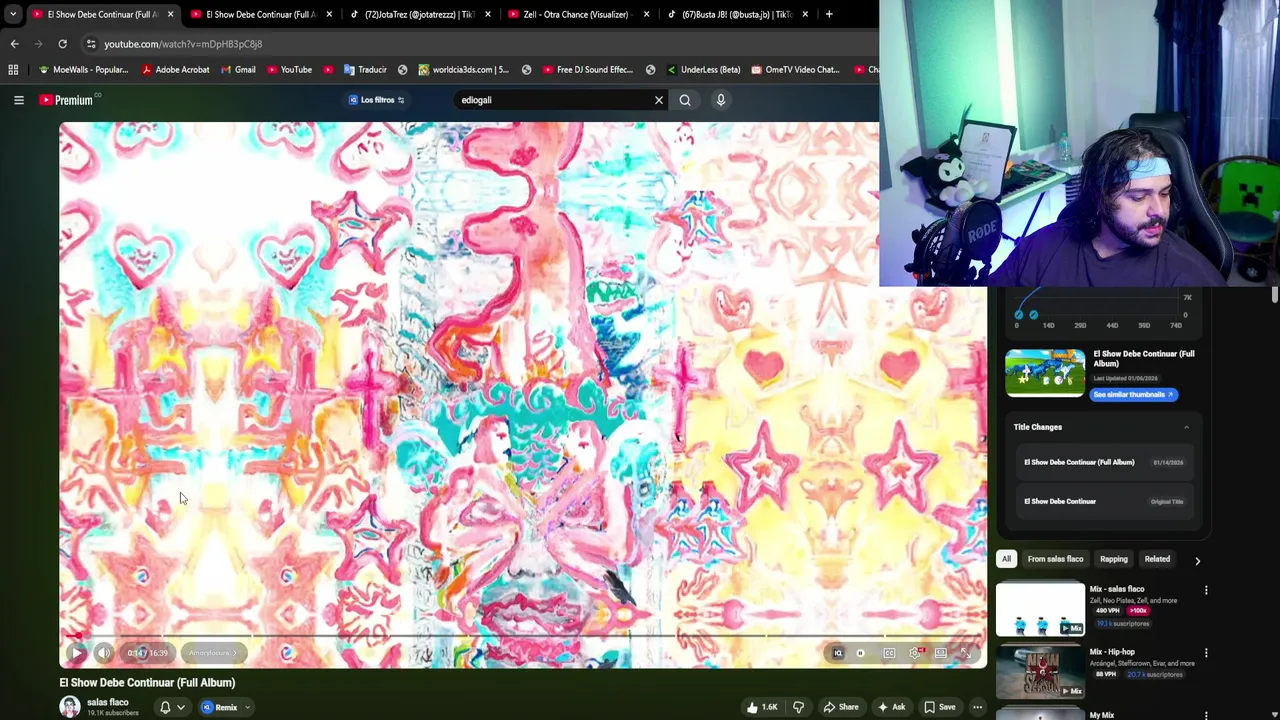This screenshot has height=720, width=1280.
Task: Show more filter chips with the right arrow
Action: coord(1197,560)
